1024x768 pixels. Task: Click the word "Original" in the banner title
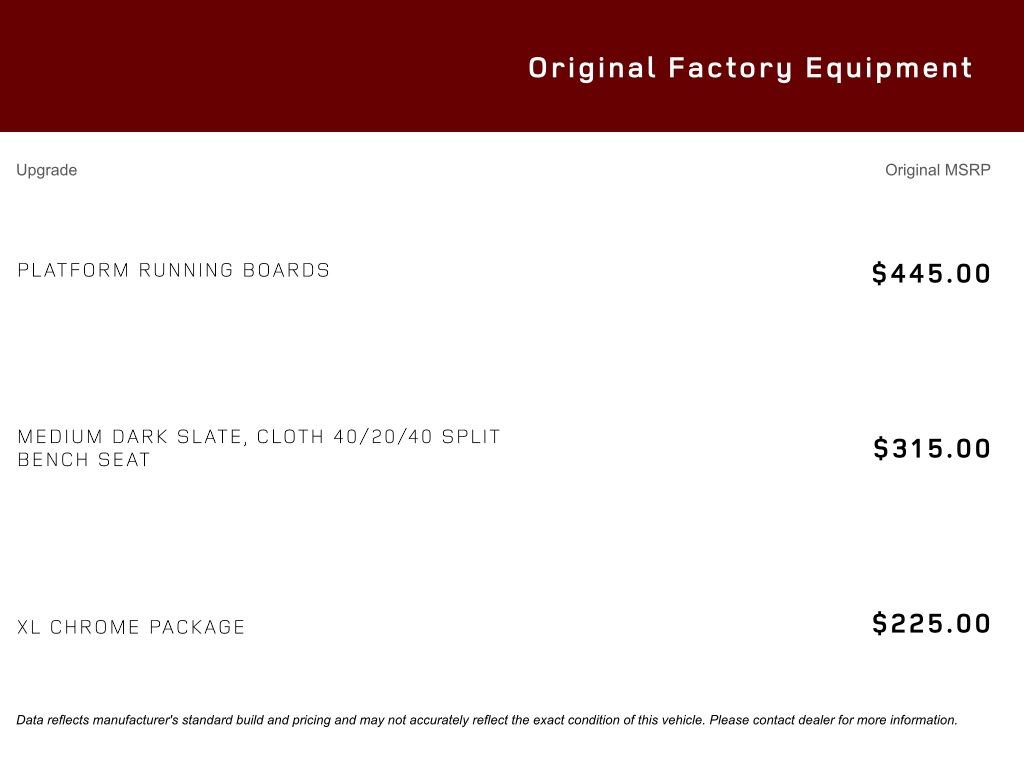(x=592, y=68)
